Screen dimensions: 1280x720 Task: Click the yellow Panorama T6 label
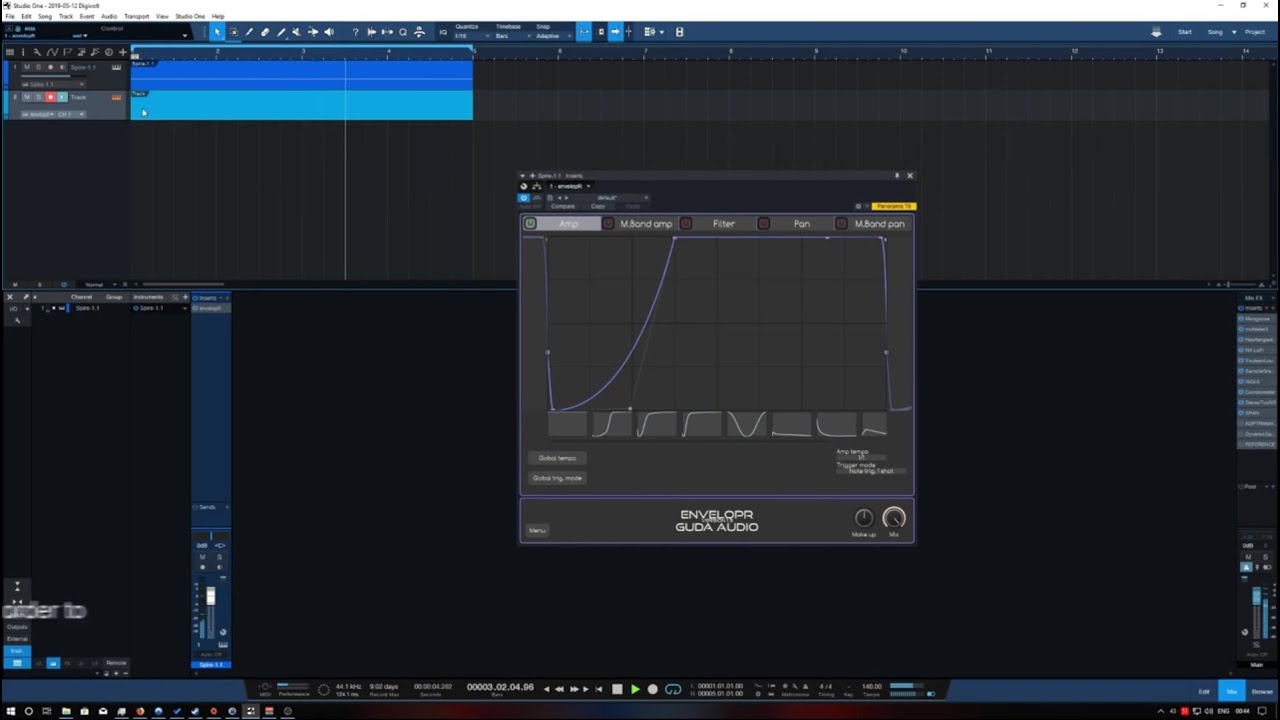click(892, 206)
